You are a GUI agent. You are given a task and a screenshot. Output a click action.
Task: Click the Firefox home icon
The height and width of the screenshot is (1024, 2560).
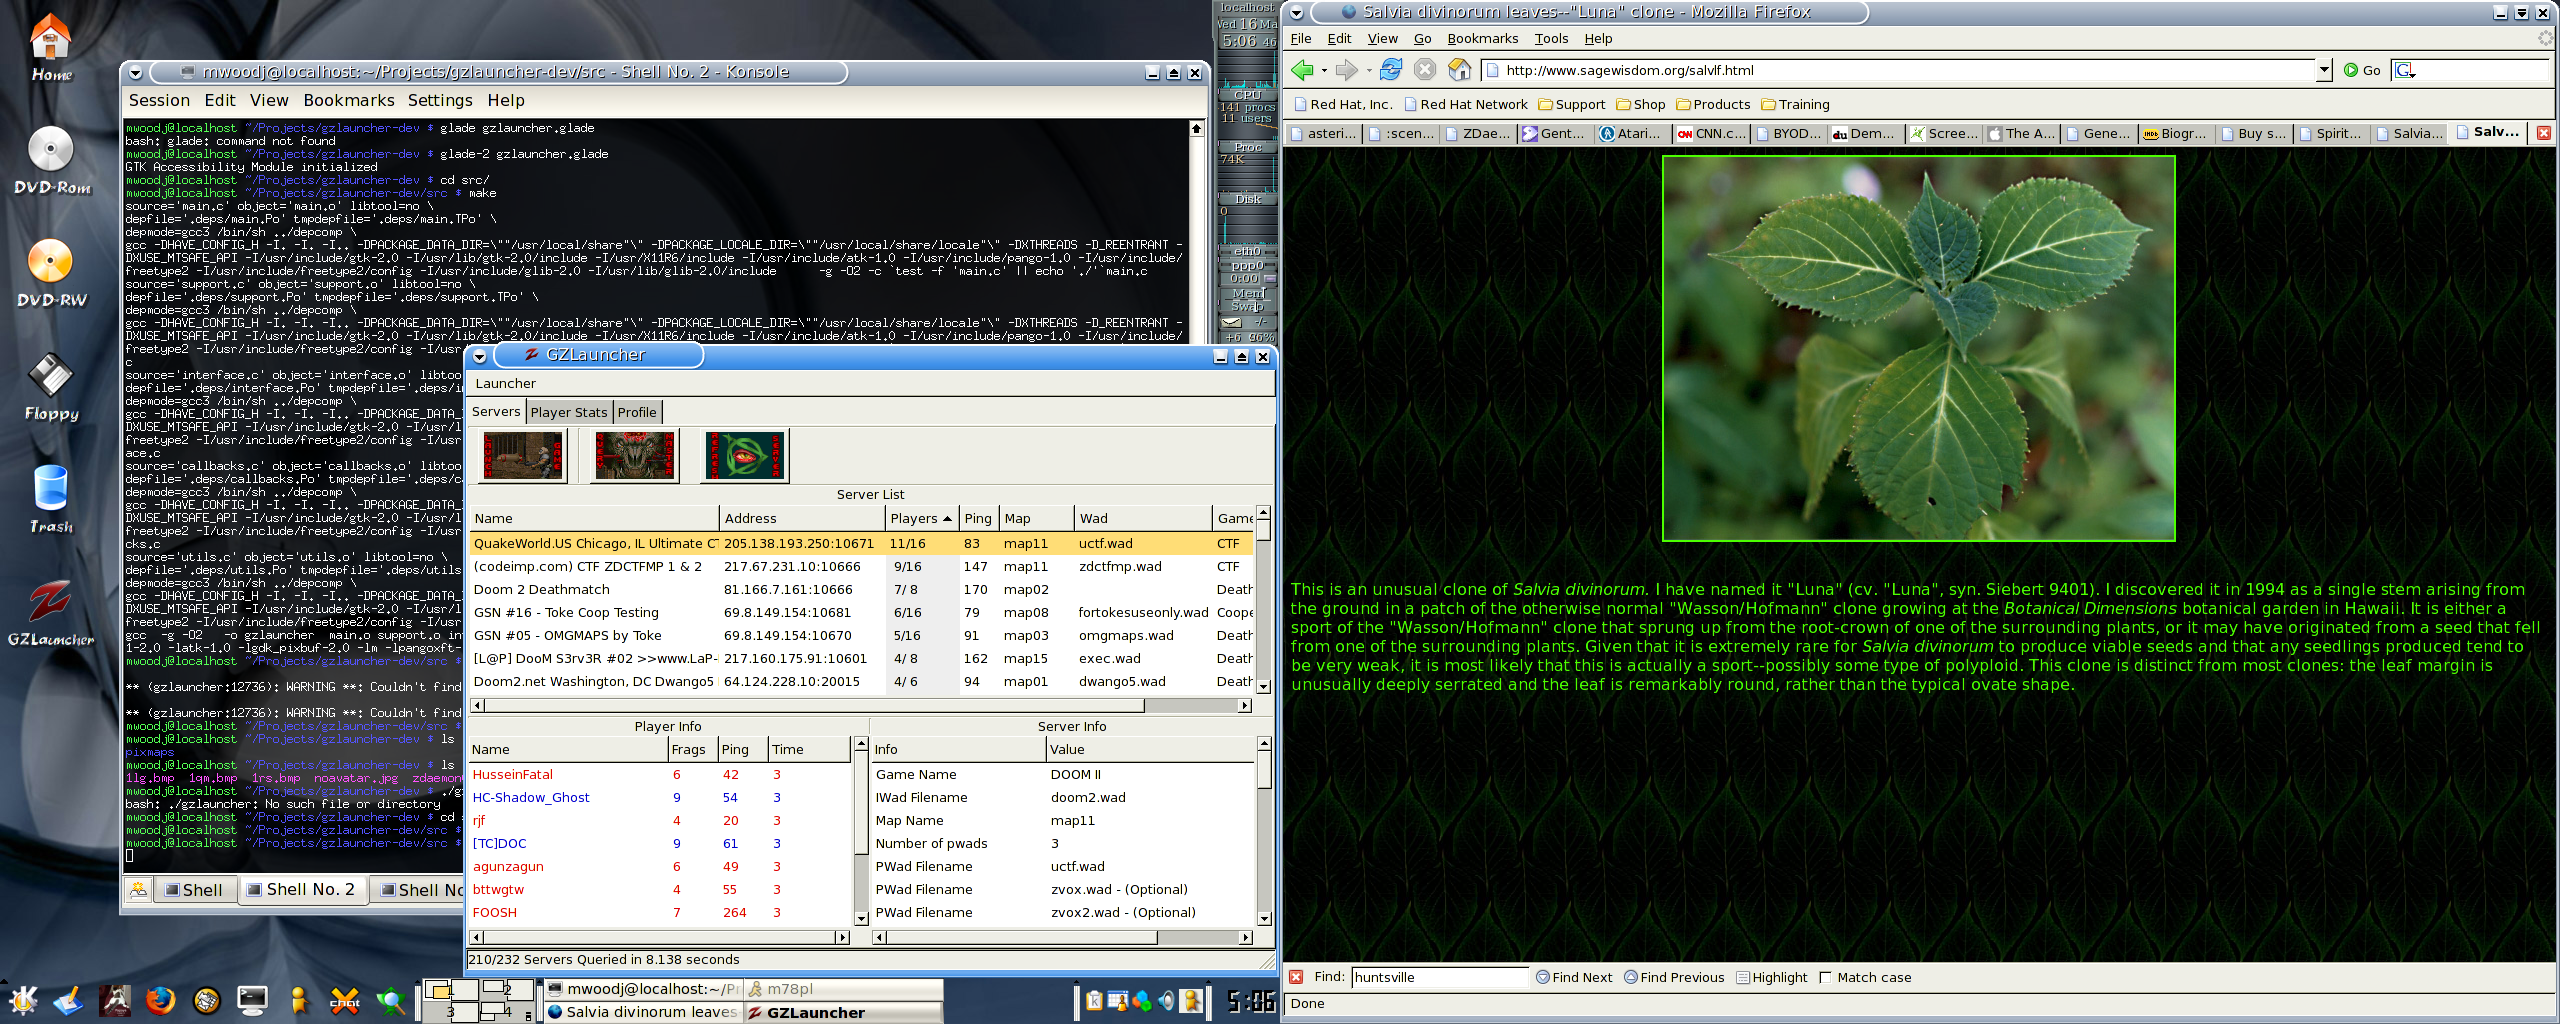(x=1460, y=70)
